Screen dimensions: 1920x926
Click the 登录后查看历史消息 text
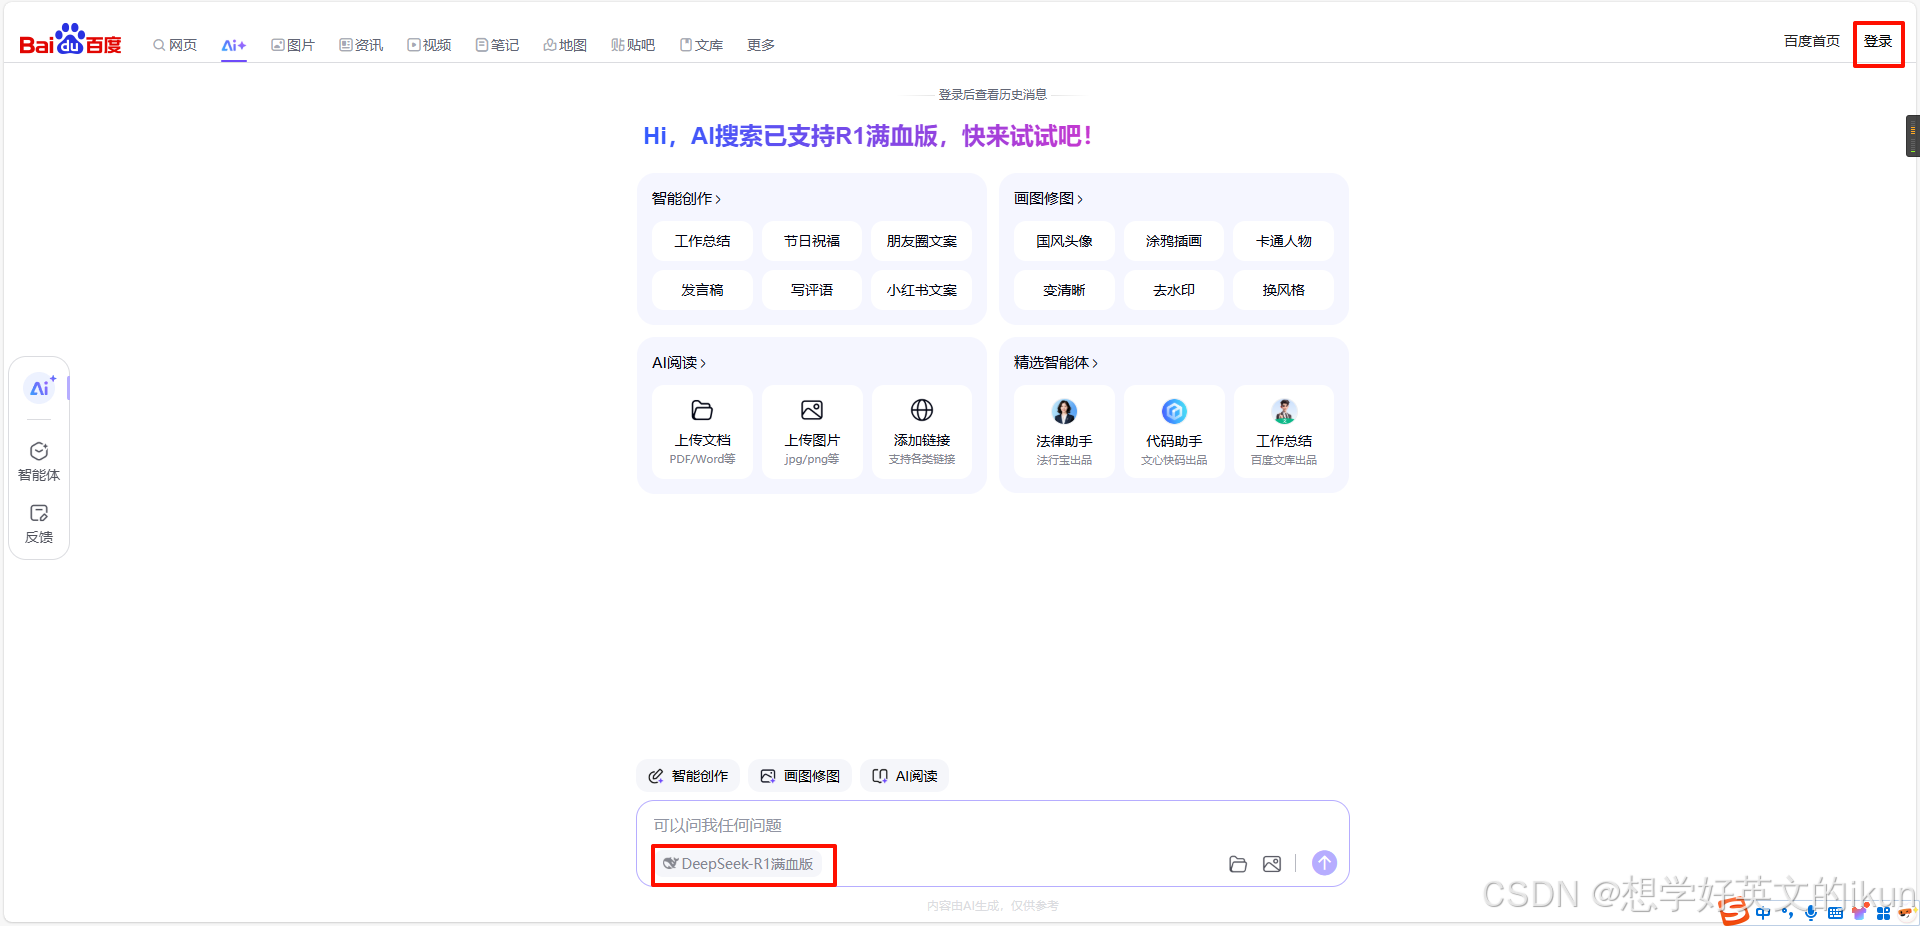click(992, 95)
